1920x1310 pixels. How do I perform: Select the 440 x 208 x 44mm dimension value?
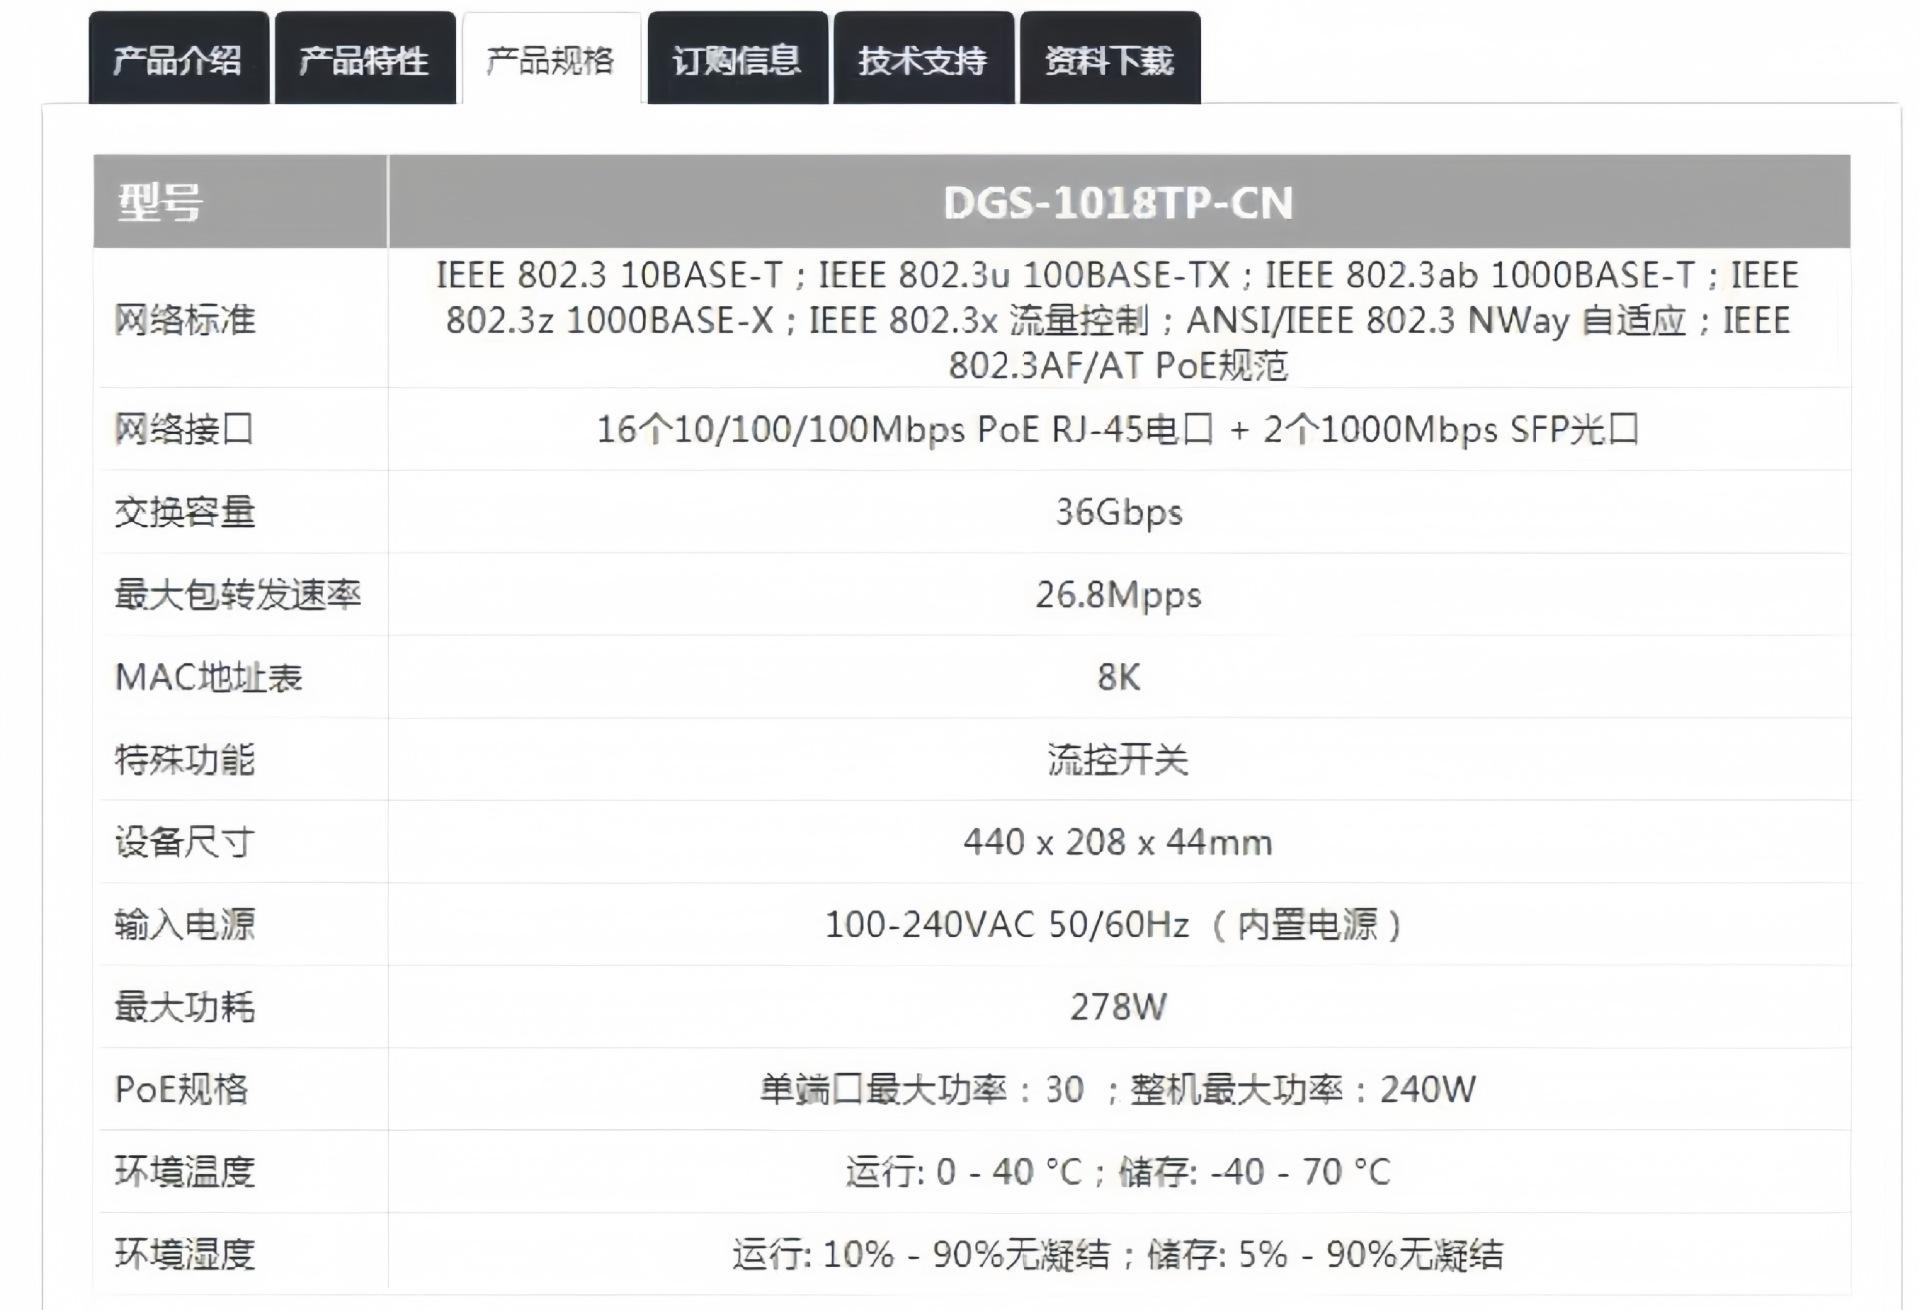(1118, 843)
